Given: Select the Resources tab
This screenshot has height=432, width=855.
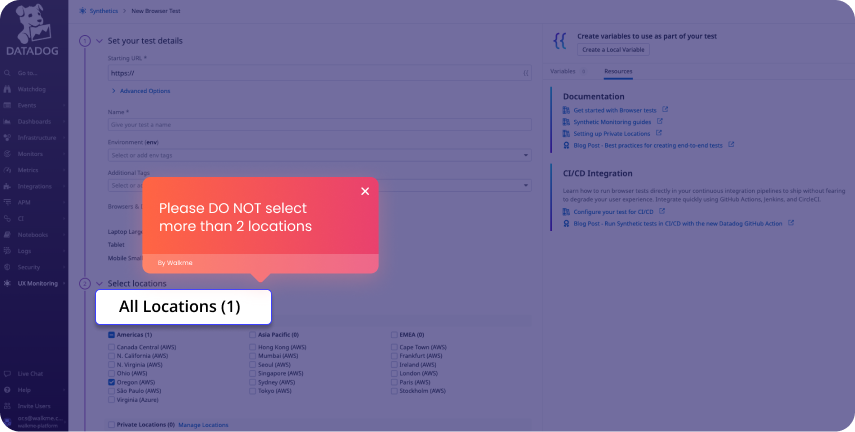Looking at the screenshot, I should [617, 72].
